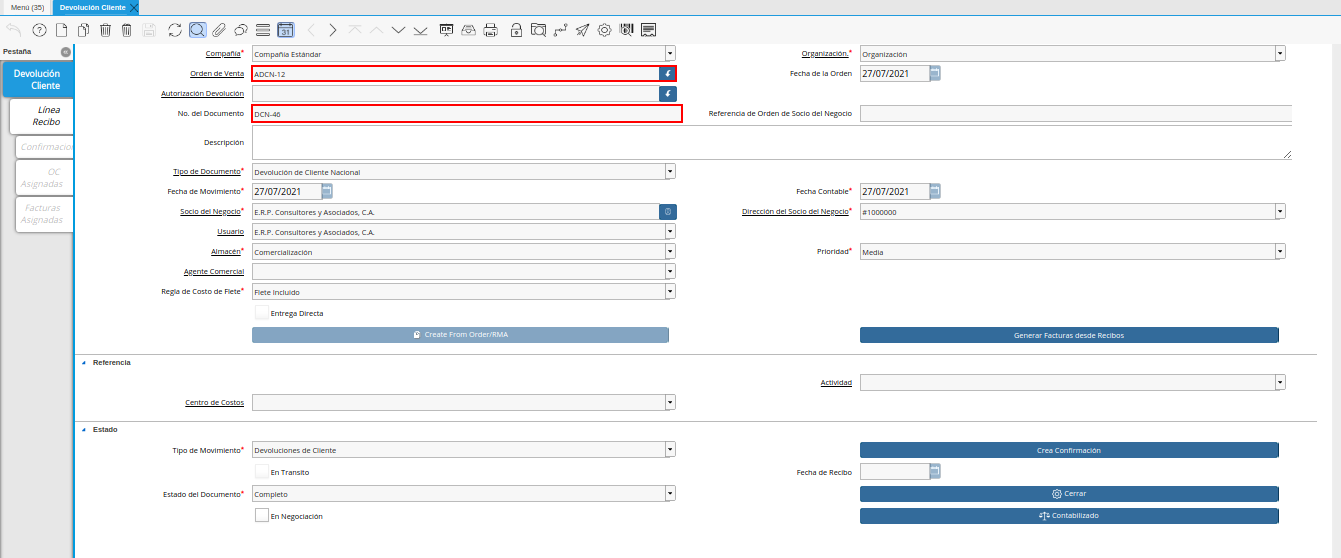Go to next record arrow
The height and width of the screenshot is (558, 1341).
pyautogui.click(x=333, y=30)
